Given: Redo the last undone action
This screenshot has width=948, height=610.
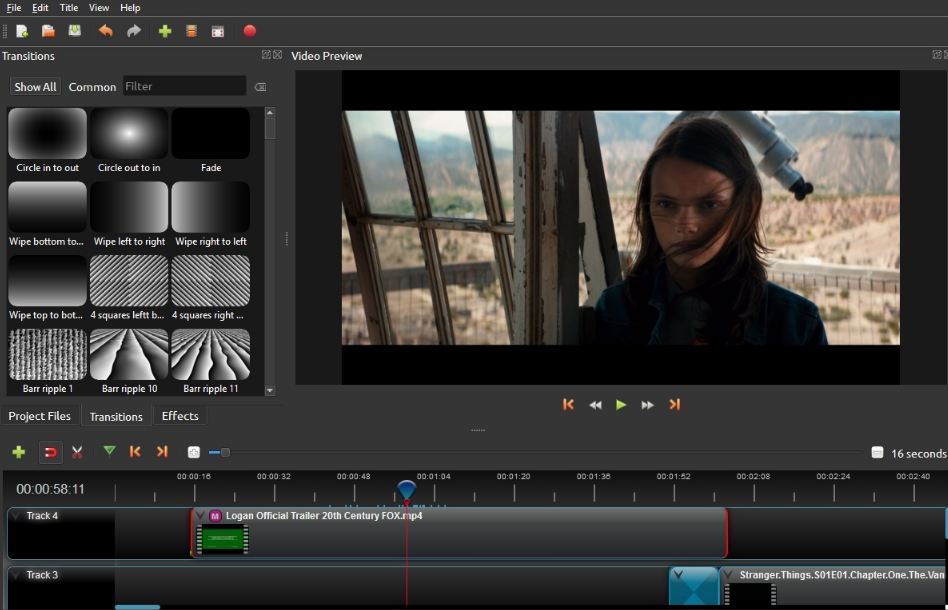Looking at the screenshot, I should click(134, 31).
